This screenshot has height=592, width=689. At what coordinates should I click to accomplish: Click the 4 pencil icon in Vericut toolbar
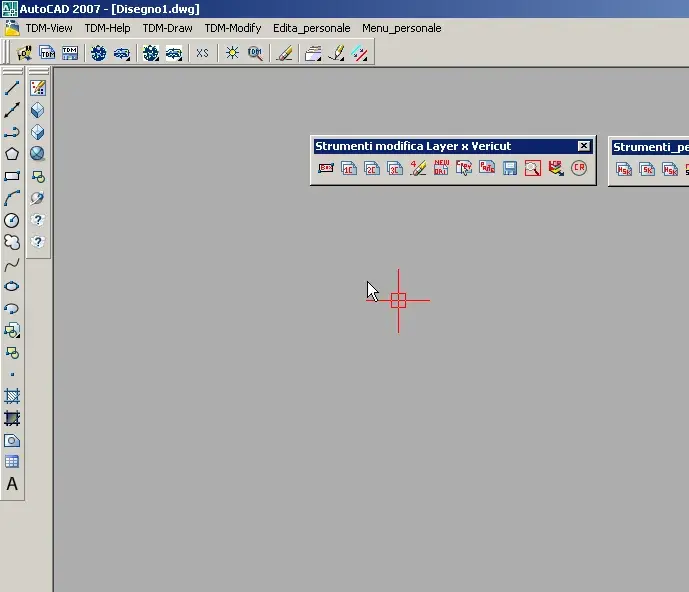tap(418, 168)
